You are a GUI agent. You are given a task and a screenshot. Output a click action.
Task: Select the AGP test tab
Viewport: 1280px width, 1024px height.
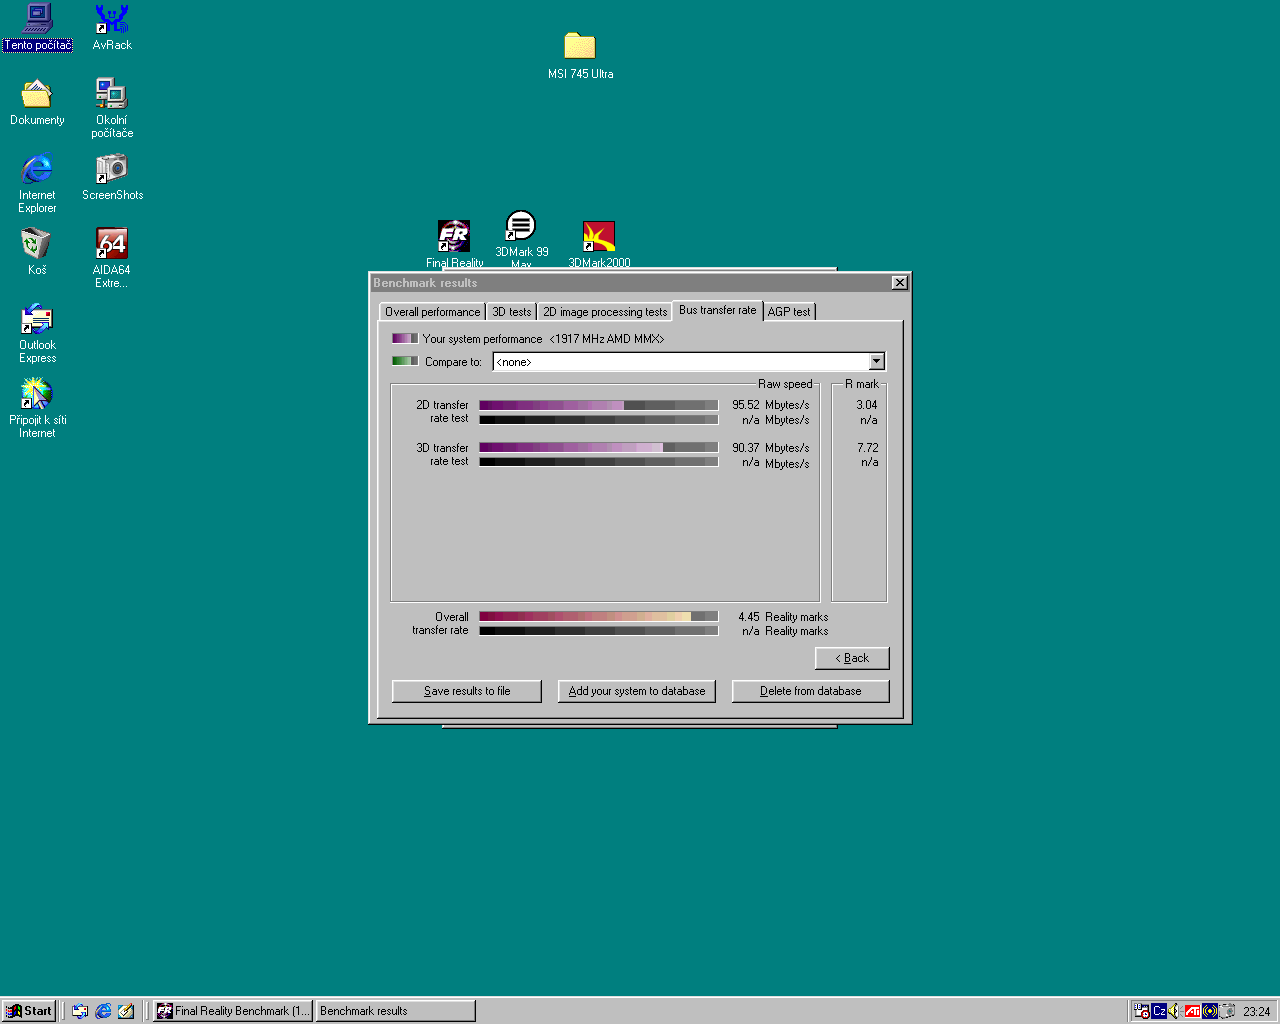point(789,312)
